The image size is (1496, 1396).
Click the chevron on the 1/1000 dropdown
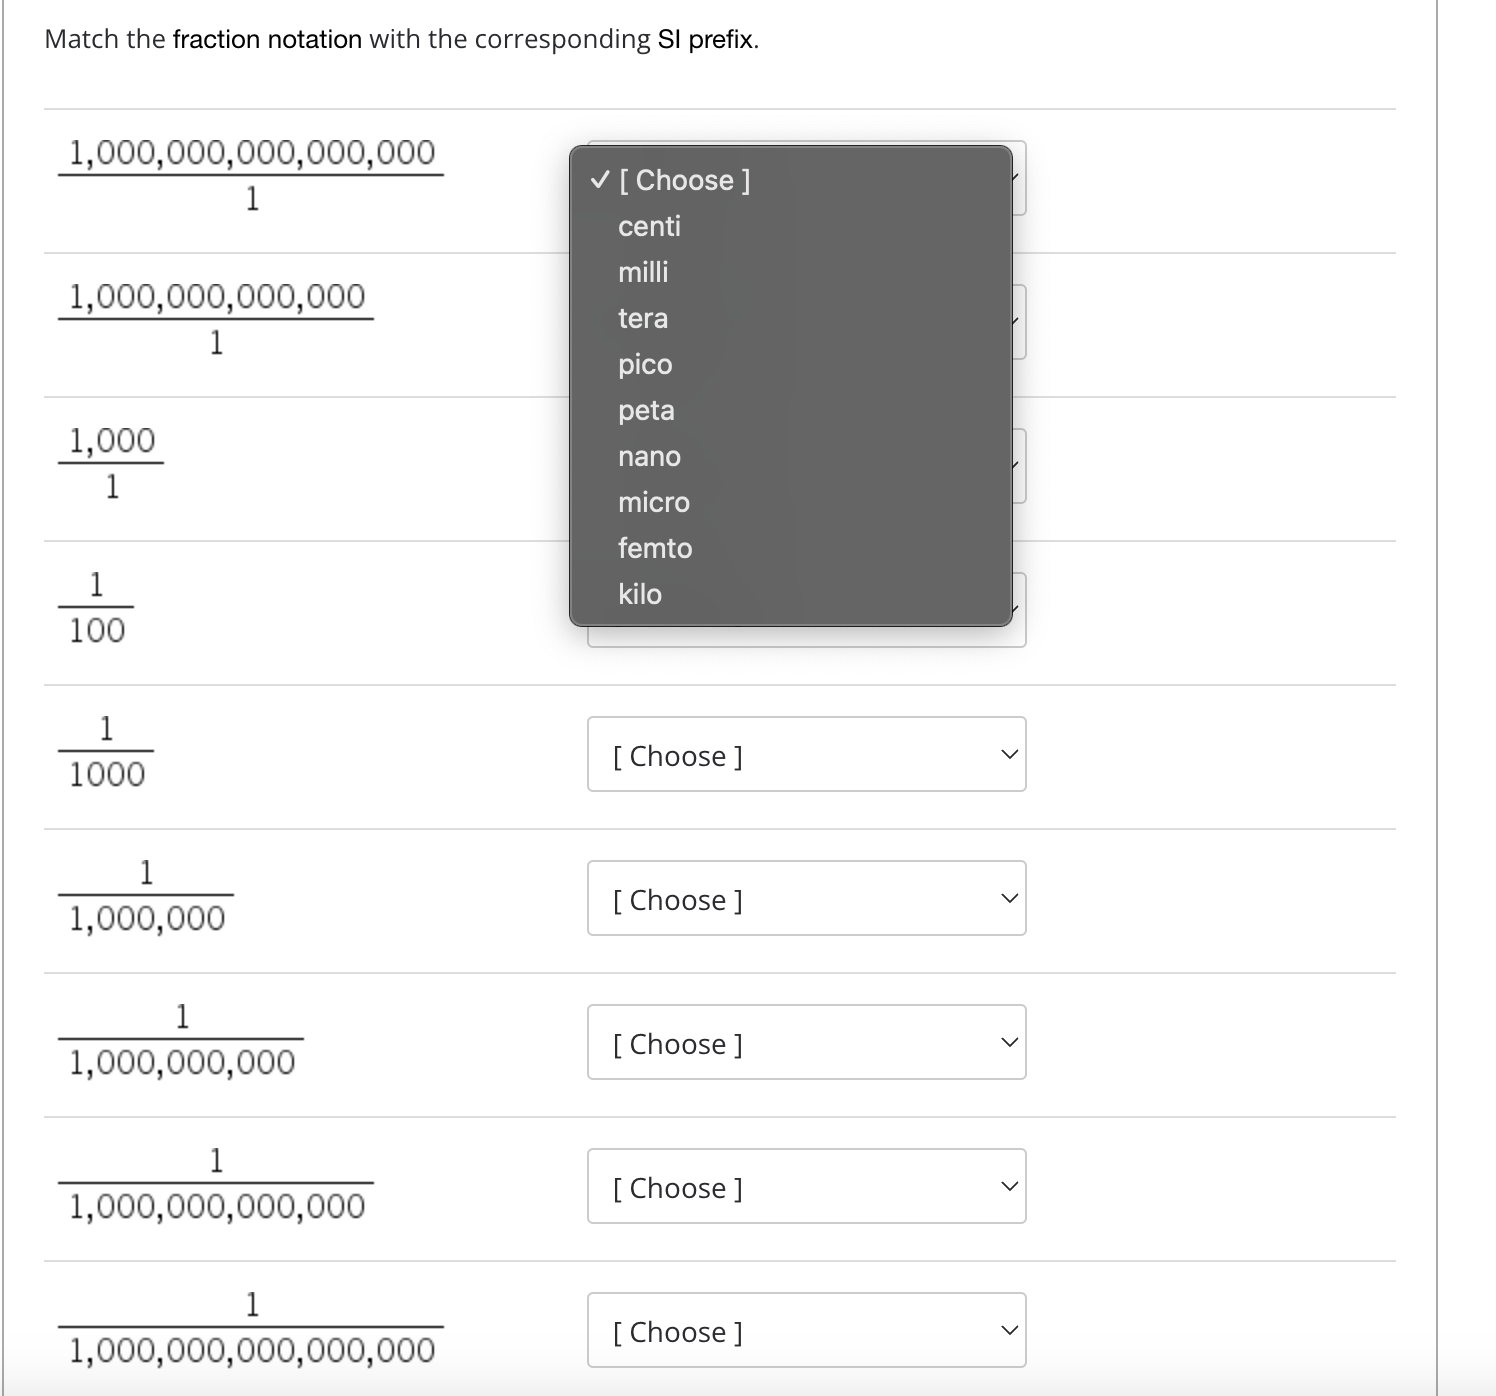[1010, 755]
